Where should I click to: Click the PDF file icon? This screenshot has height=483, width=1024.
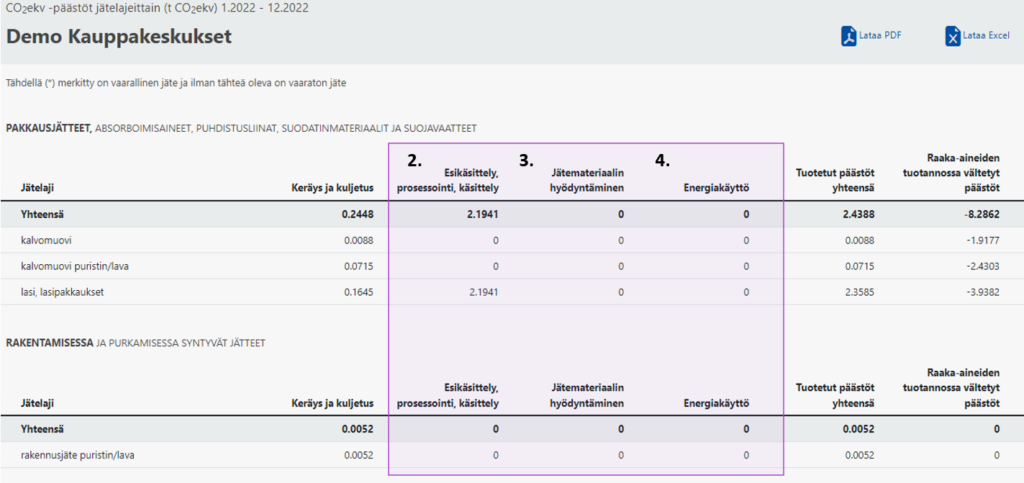tap(849, 36)
